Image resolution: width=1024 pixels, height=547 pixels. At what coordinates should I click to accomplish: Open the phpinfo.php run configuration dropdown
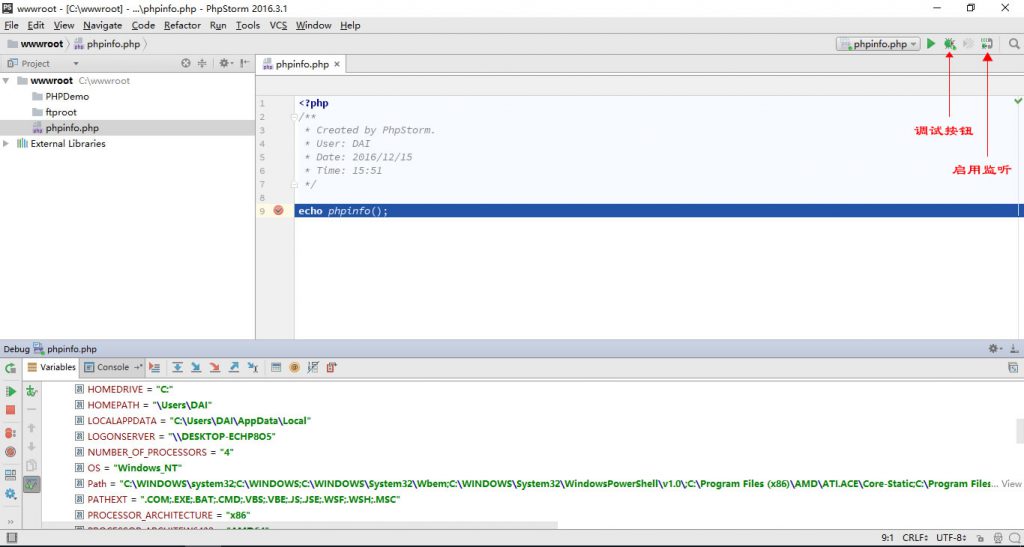coord(878,44)
